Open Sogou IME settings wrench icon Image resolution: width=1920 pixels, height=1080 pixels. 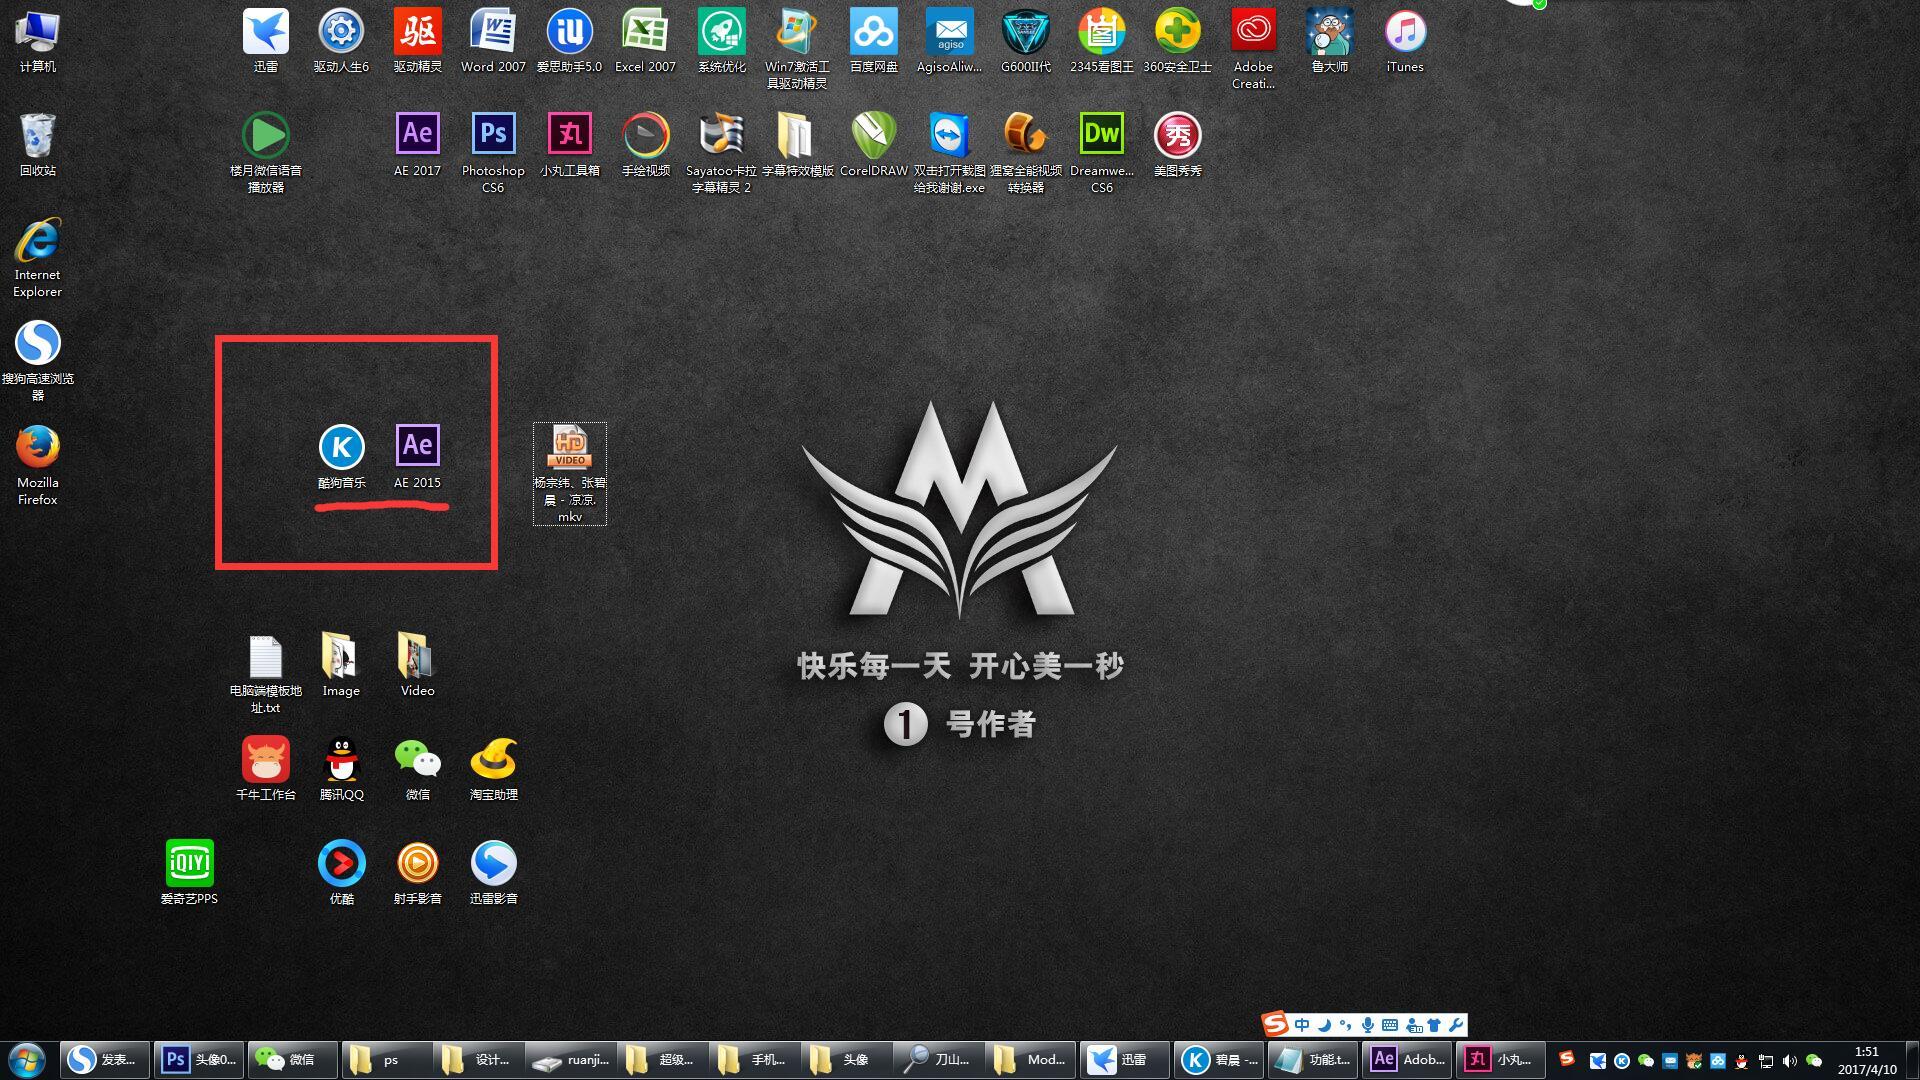[x=1456, y=1025]
